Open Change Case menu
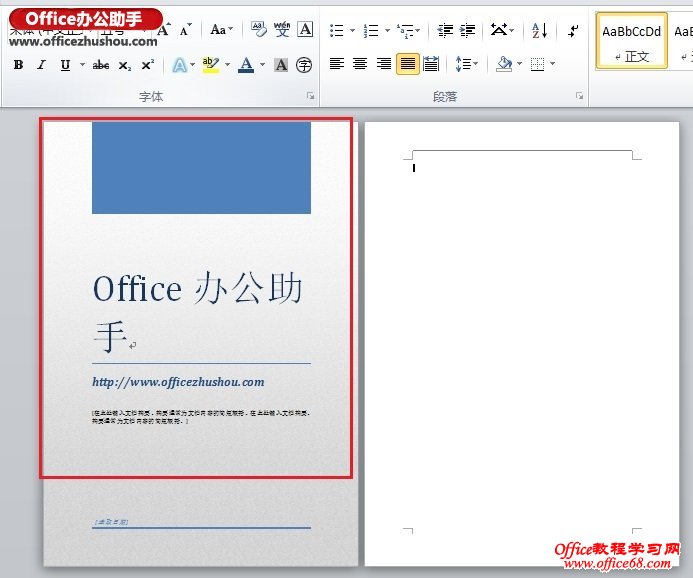The image size is (693, 578). pyautogui.click(x=221, y=30)
